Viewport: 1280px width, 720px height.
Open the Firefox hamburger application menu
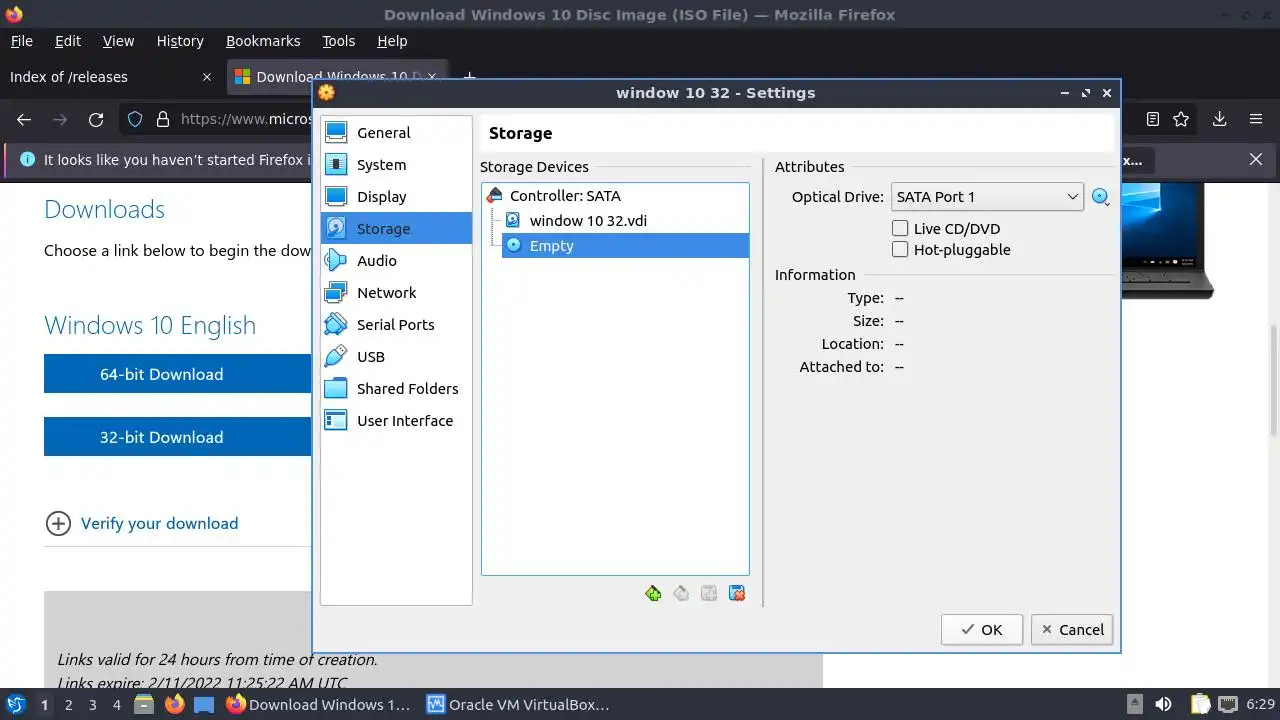[x=1256, y=119]
